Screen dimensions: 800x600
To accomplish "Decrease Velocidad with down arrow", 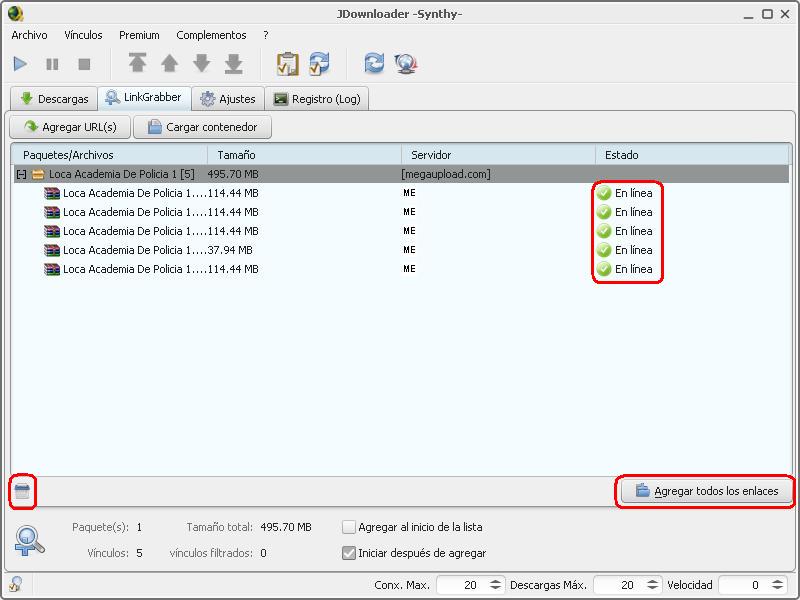I will tap(778, 588).
